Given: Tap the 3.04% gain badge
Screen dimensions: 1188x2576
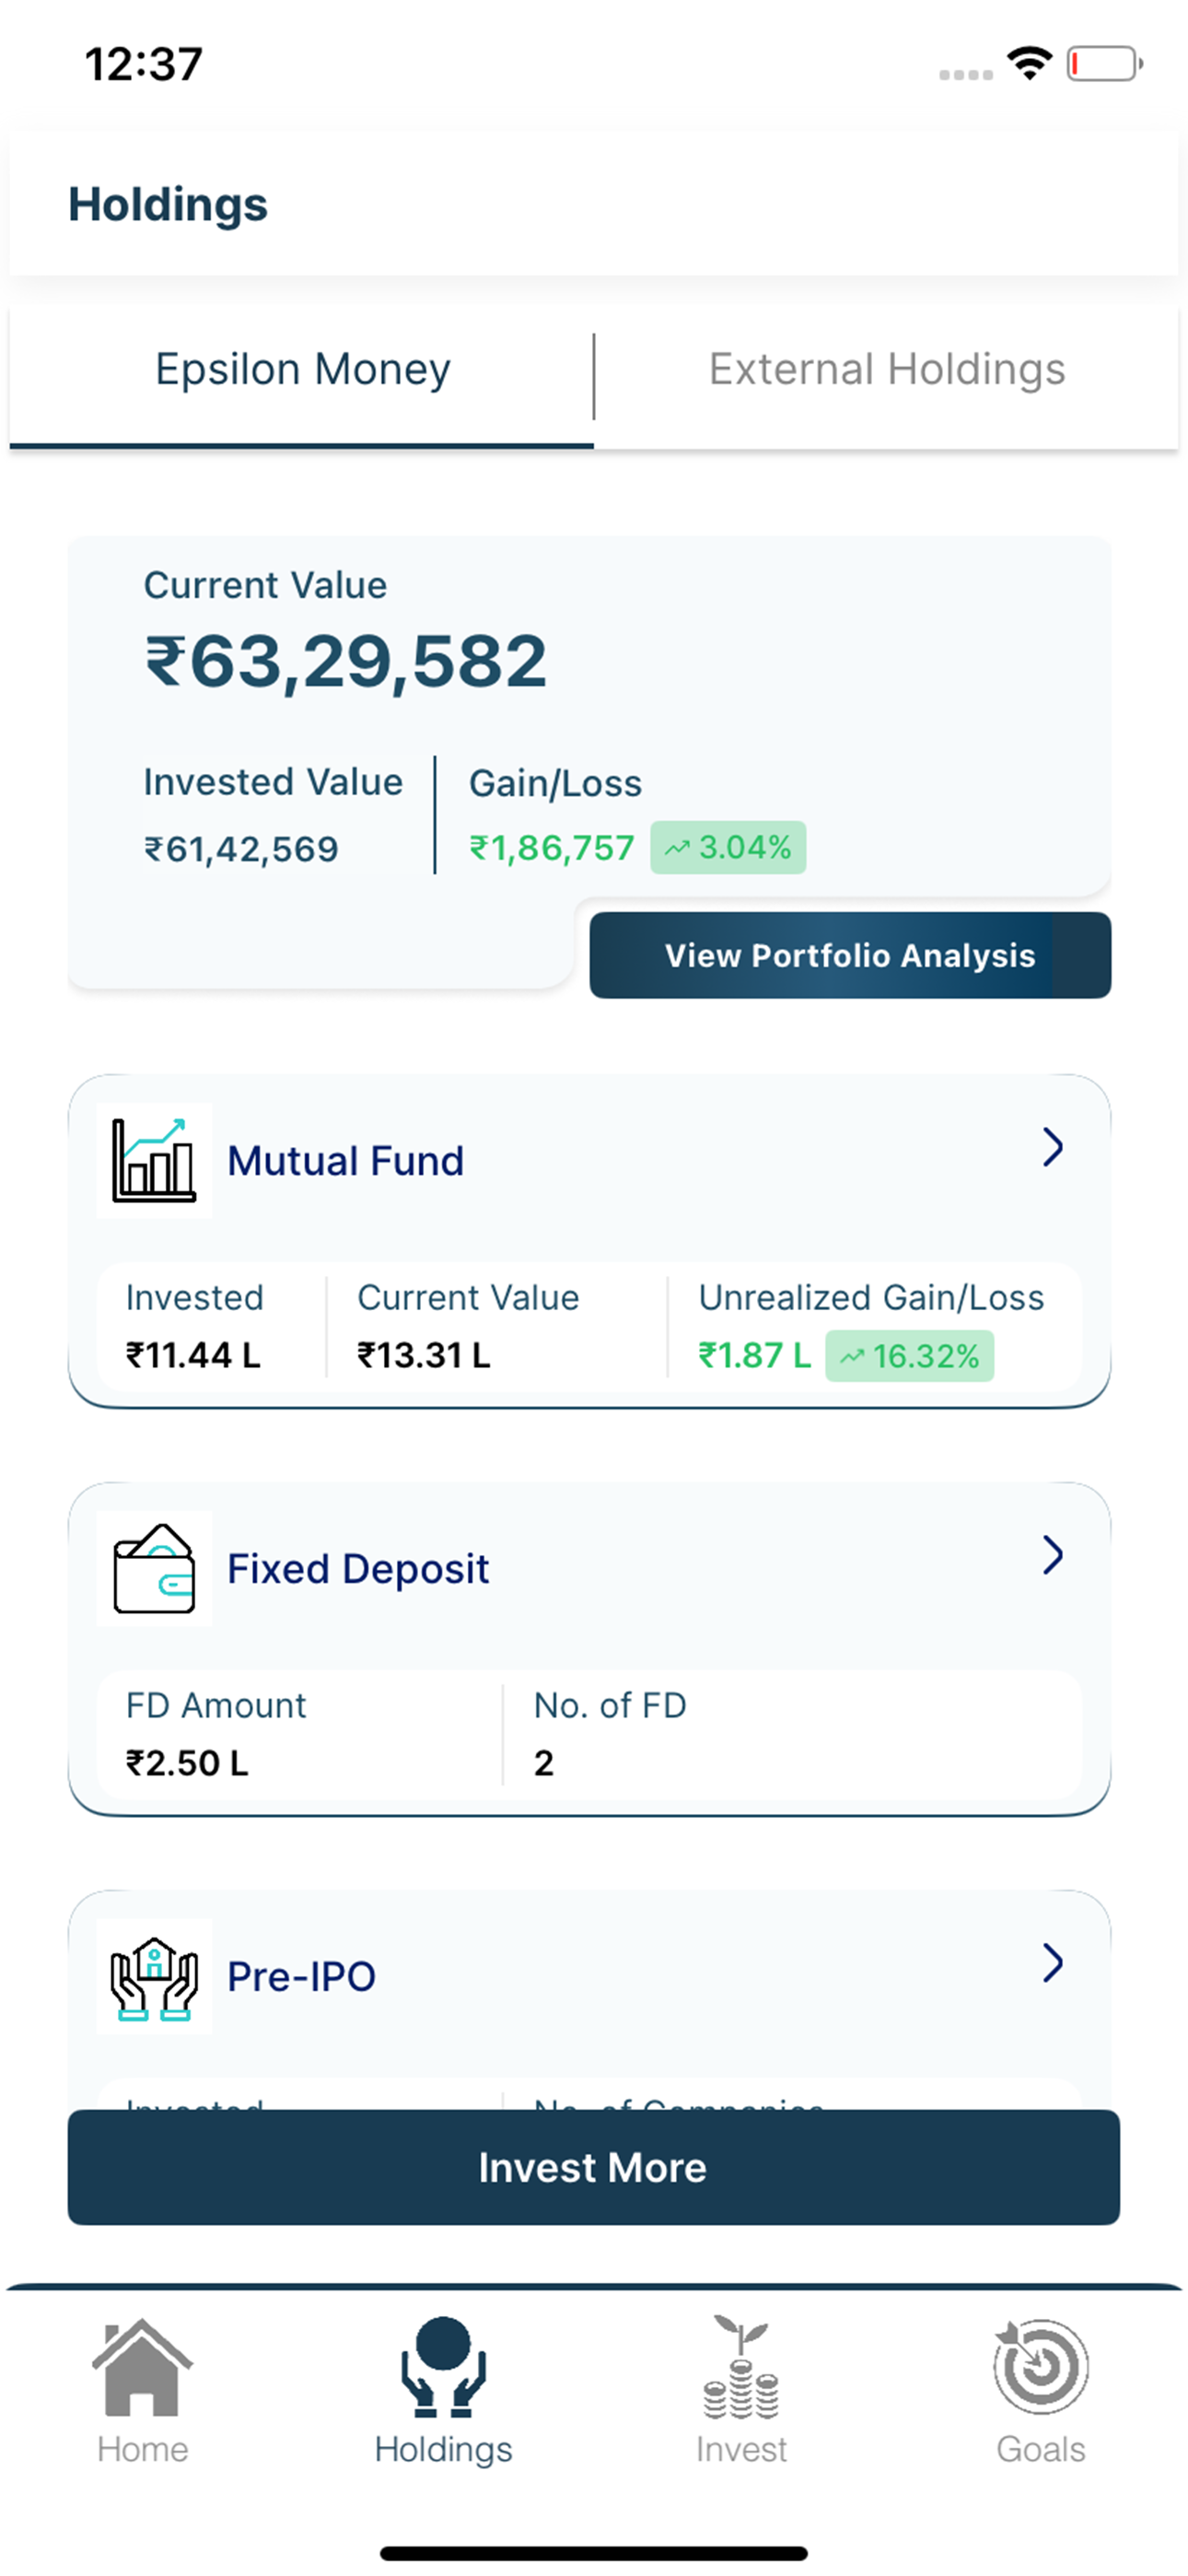Looking at the screenshot, I should click(x=728, y=848).
